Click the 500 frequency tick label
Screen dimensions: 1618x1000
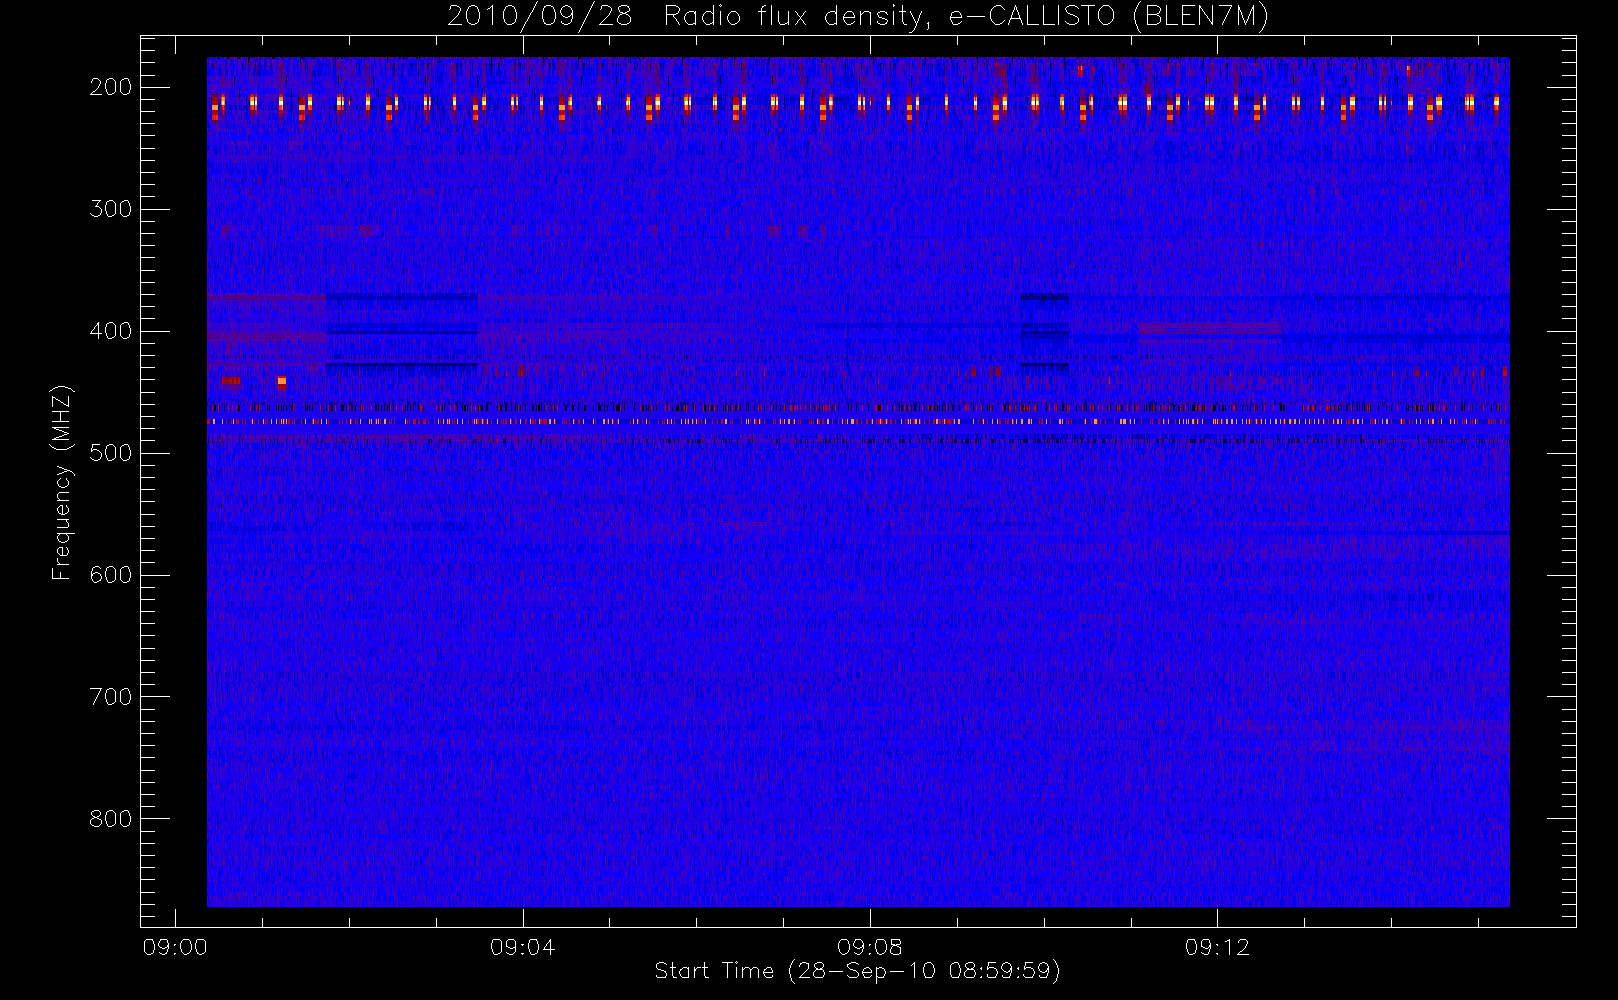111,453
